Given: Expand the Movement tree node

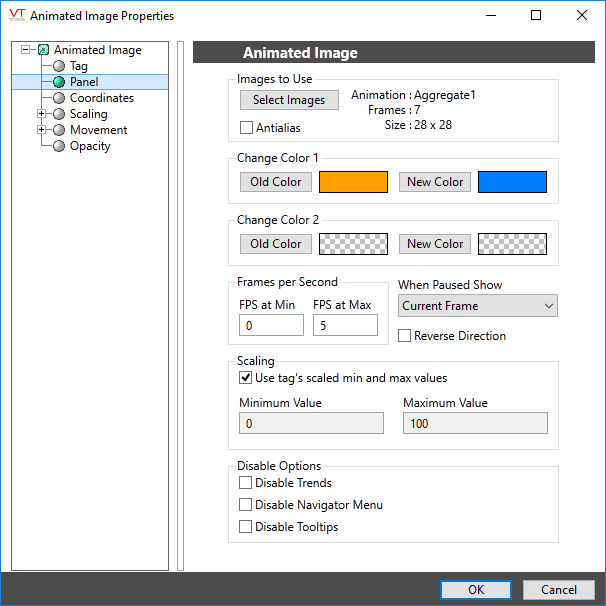Looking at the screenshot, I should coord(41,130).
